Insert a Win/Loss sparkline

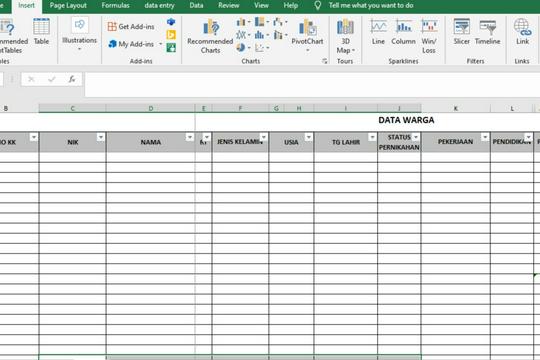pyautogui.click(x=429, y=36)
